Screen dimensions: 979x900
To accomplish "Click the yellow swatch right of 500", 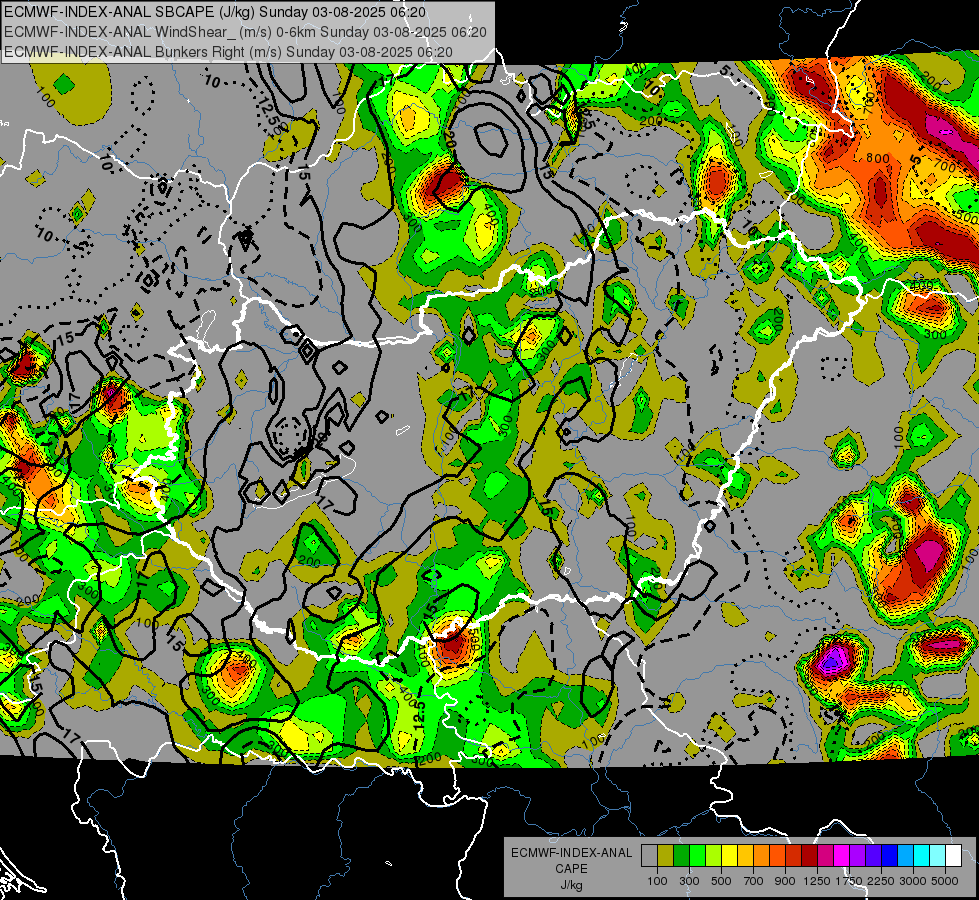I will click(729, 856).
